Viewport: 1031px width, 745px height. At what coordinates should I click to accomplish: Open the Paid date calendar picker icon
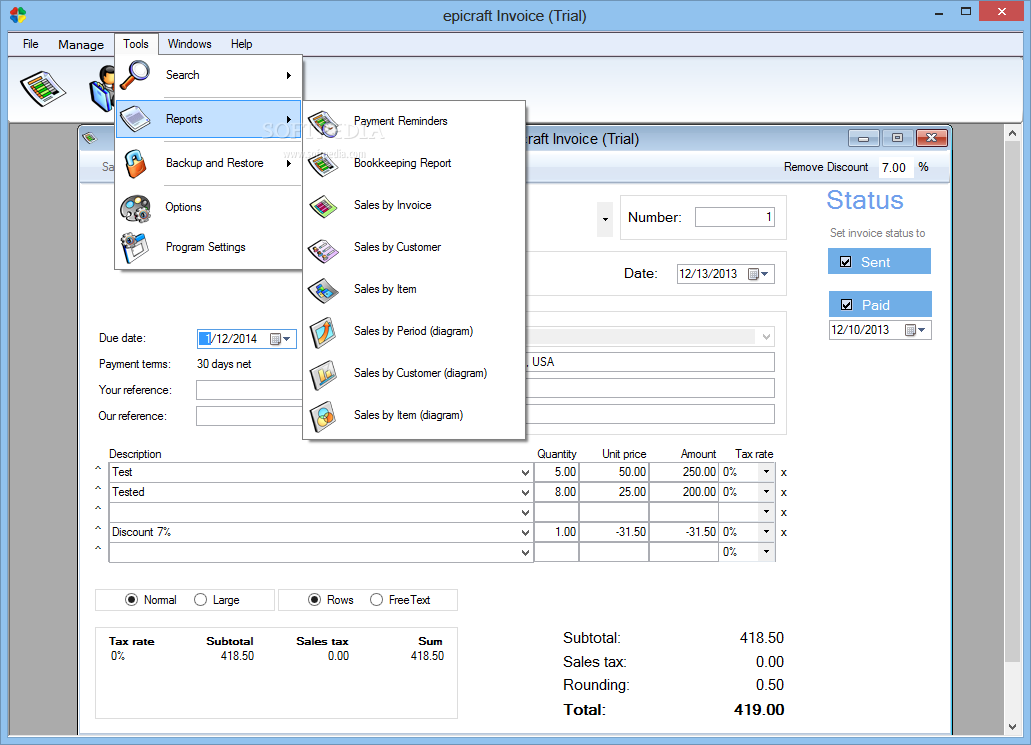point(915,330)
